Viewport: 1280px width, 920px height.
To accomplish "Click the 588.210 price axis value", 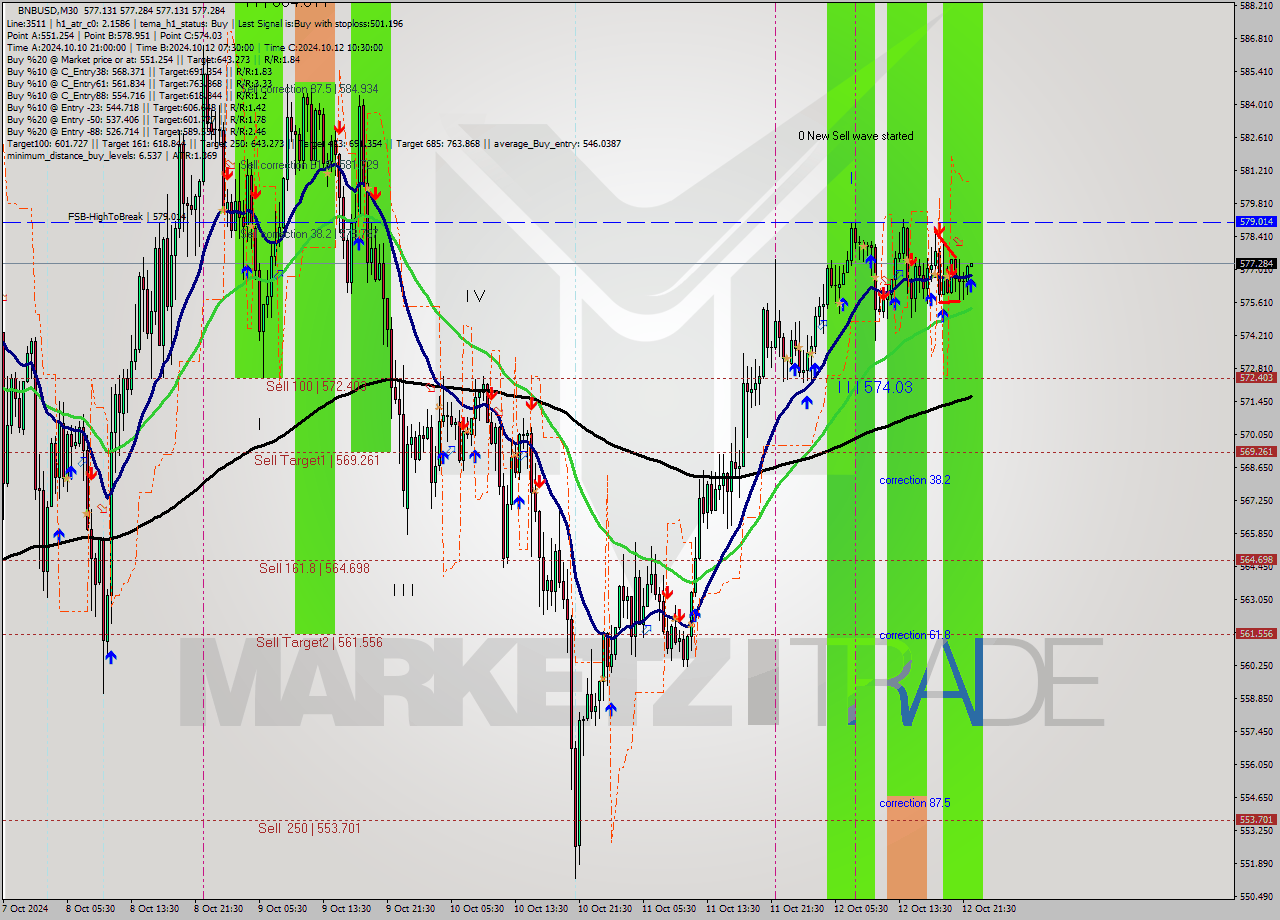I will (1256, 6).
